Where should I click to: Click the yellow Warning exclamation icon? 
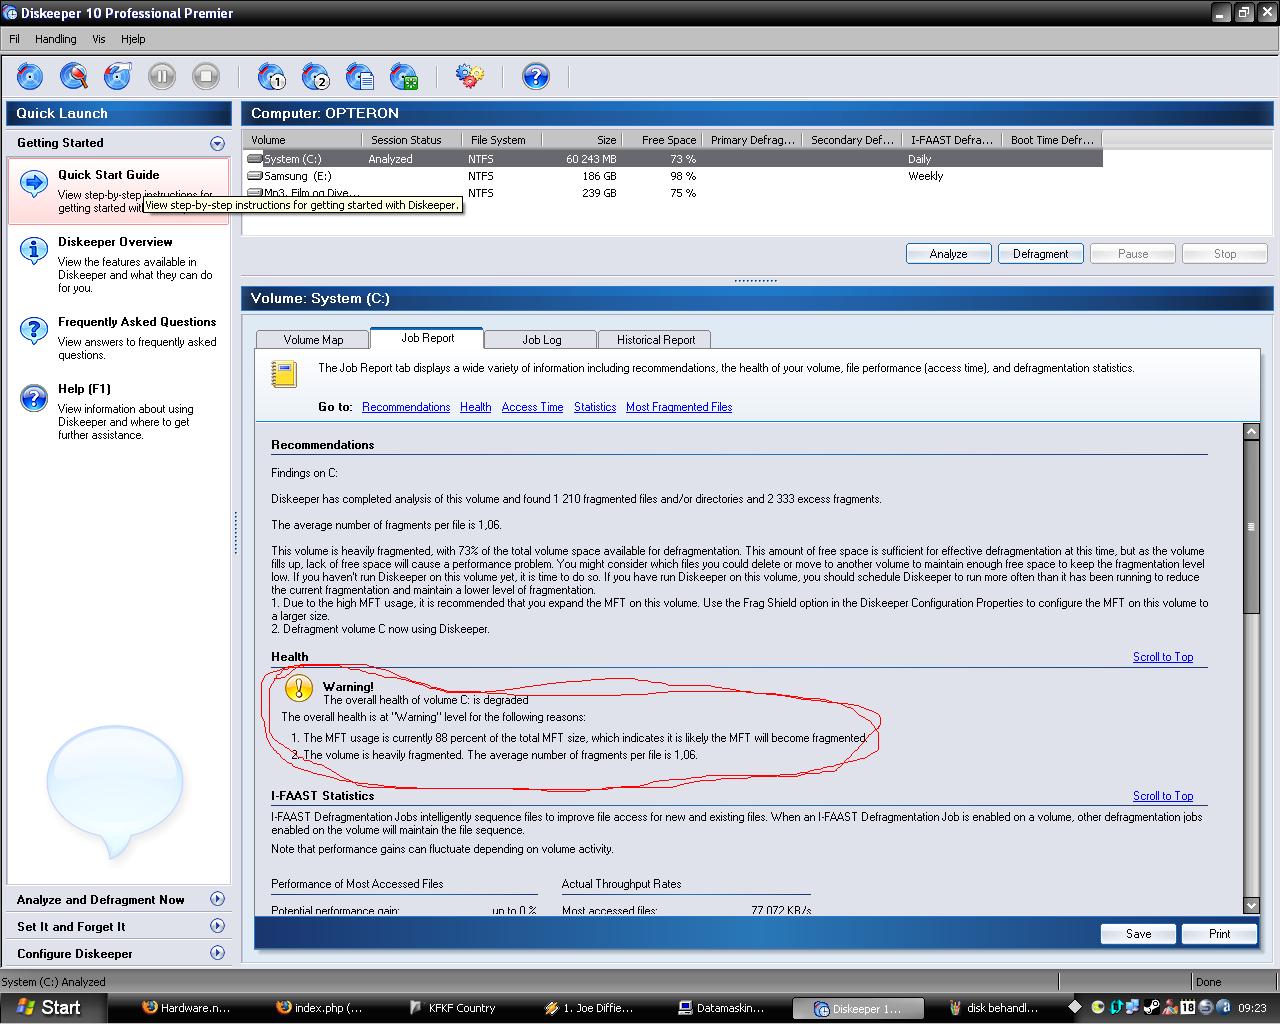(298, 688)
